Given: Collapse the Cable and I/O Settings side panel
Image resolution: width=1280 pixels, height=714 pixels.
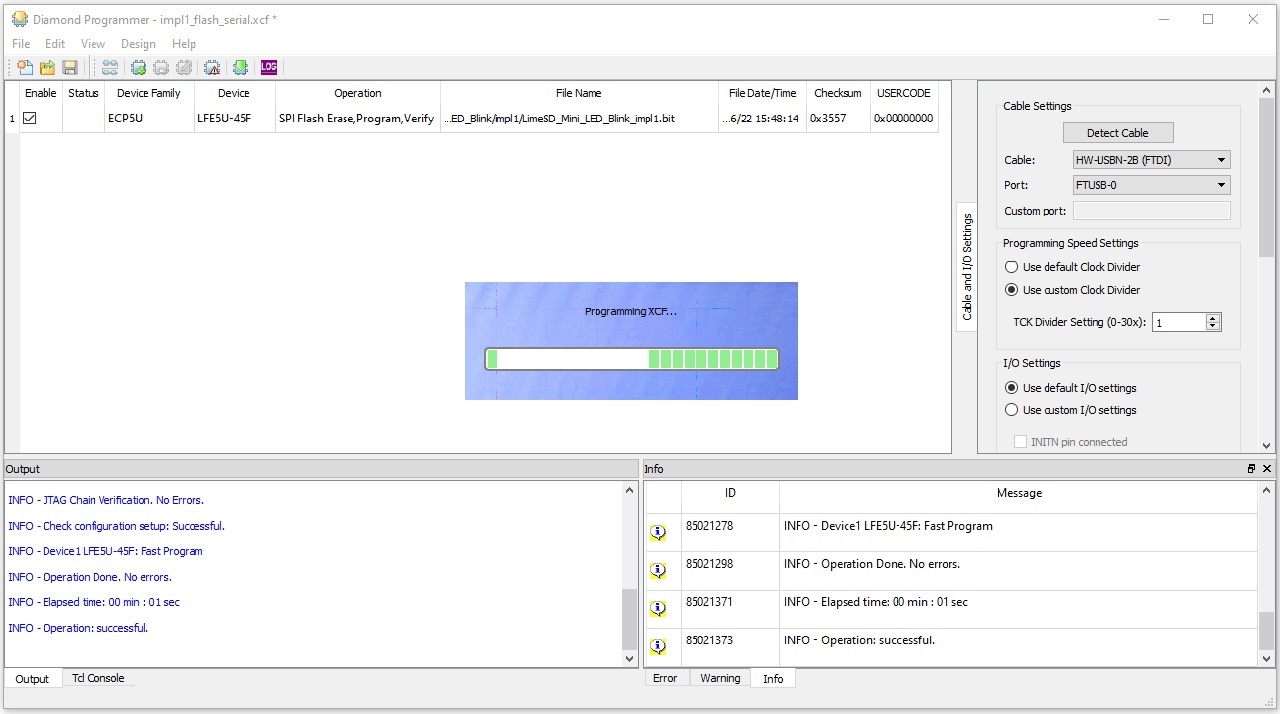Looking at the screenshot, I should (x=967, y=266).
